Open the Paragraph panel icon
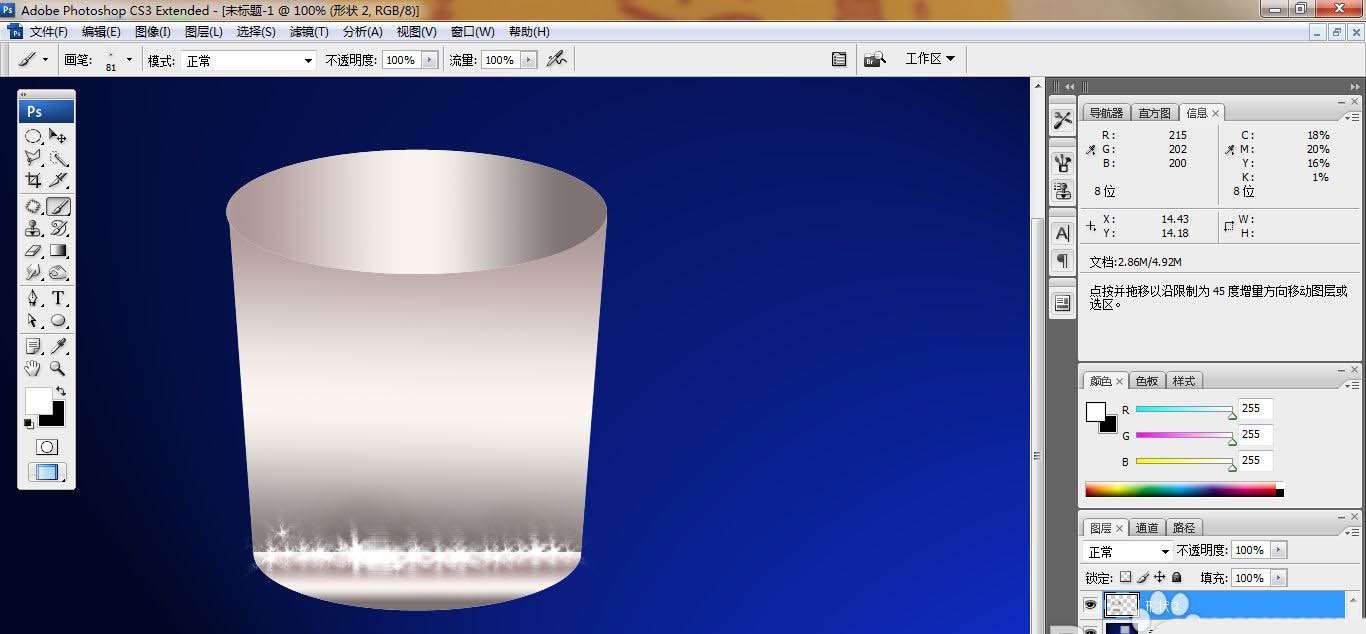The height and width of the screenshot is (634, 1366). 1062,260
